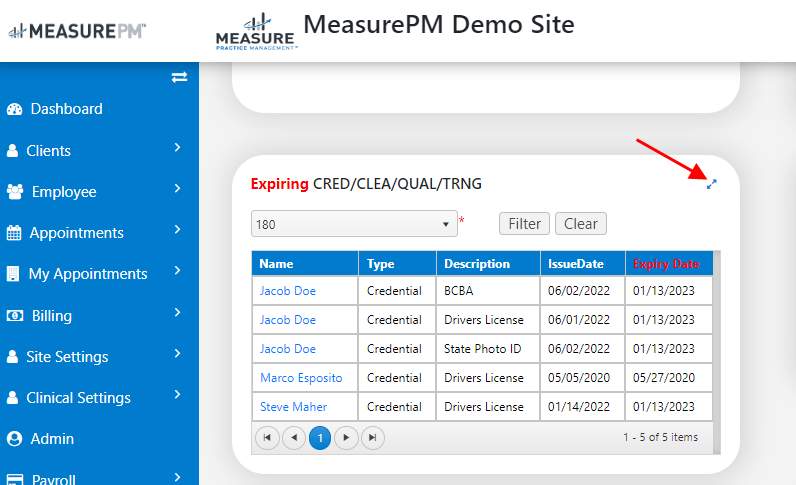Click the Dashboard gauge icon

[14, 109]
